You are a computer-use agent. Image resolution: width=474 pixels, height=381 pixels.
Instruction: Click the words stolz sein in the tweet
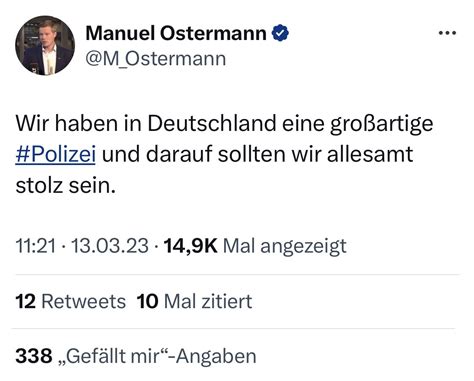click(x=65, y=186)
